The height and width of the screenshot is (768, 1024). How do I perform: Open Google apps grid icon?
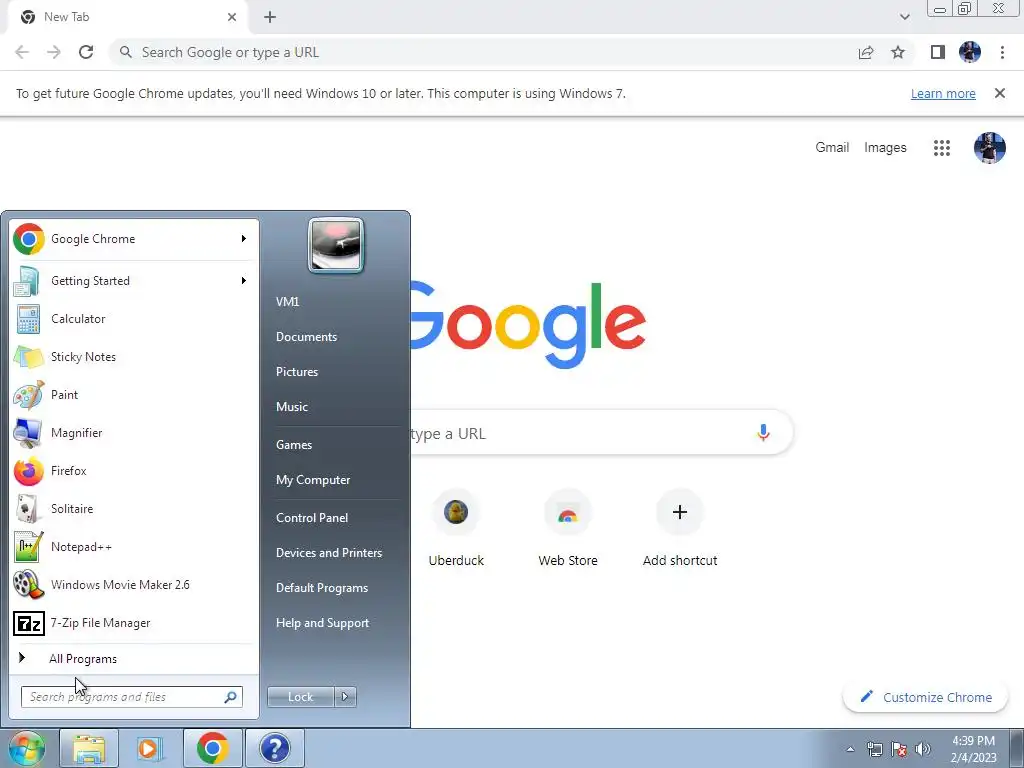point(942,148)
